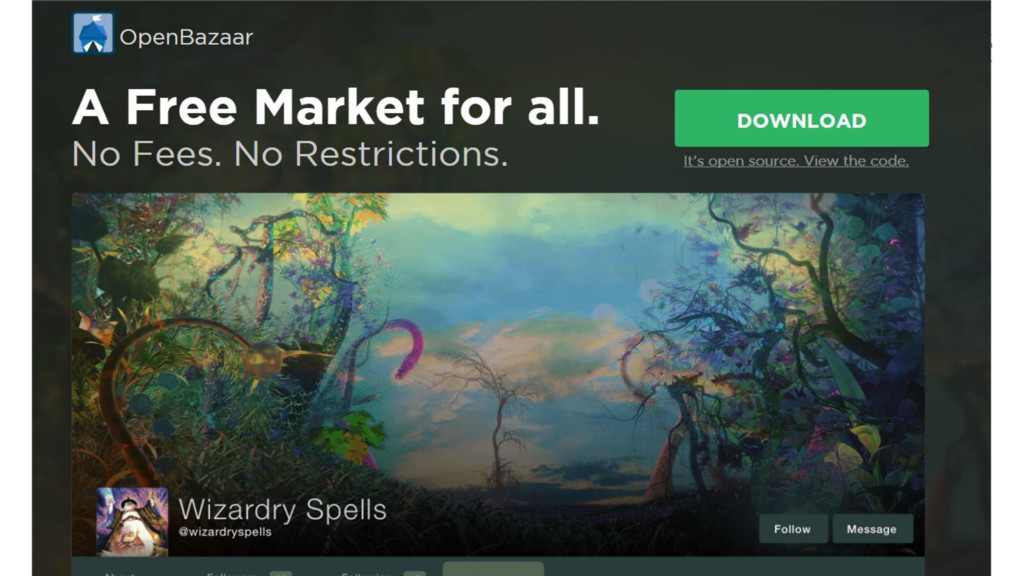Screen dimensions: 1024x576
Task: Message the Wizardry Spells store
Action: coord(872,529)
